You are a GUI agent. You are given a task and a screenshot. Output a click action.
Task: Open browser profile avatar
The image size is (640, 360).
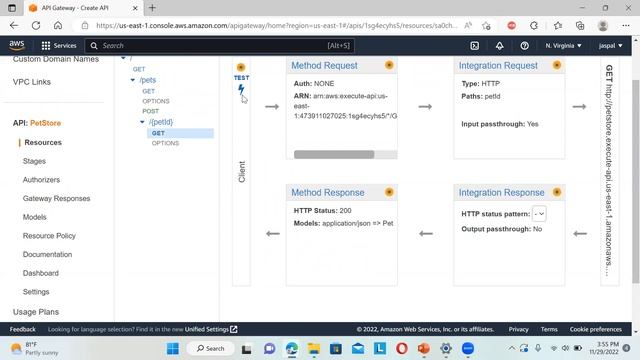[x=603, y=26]
